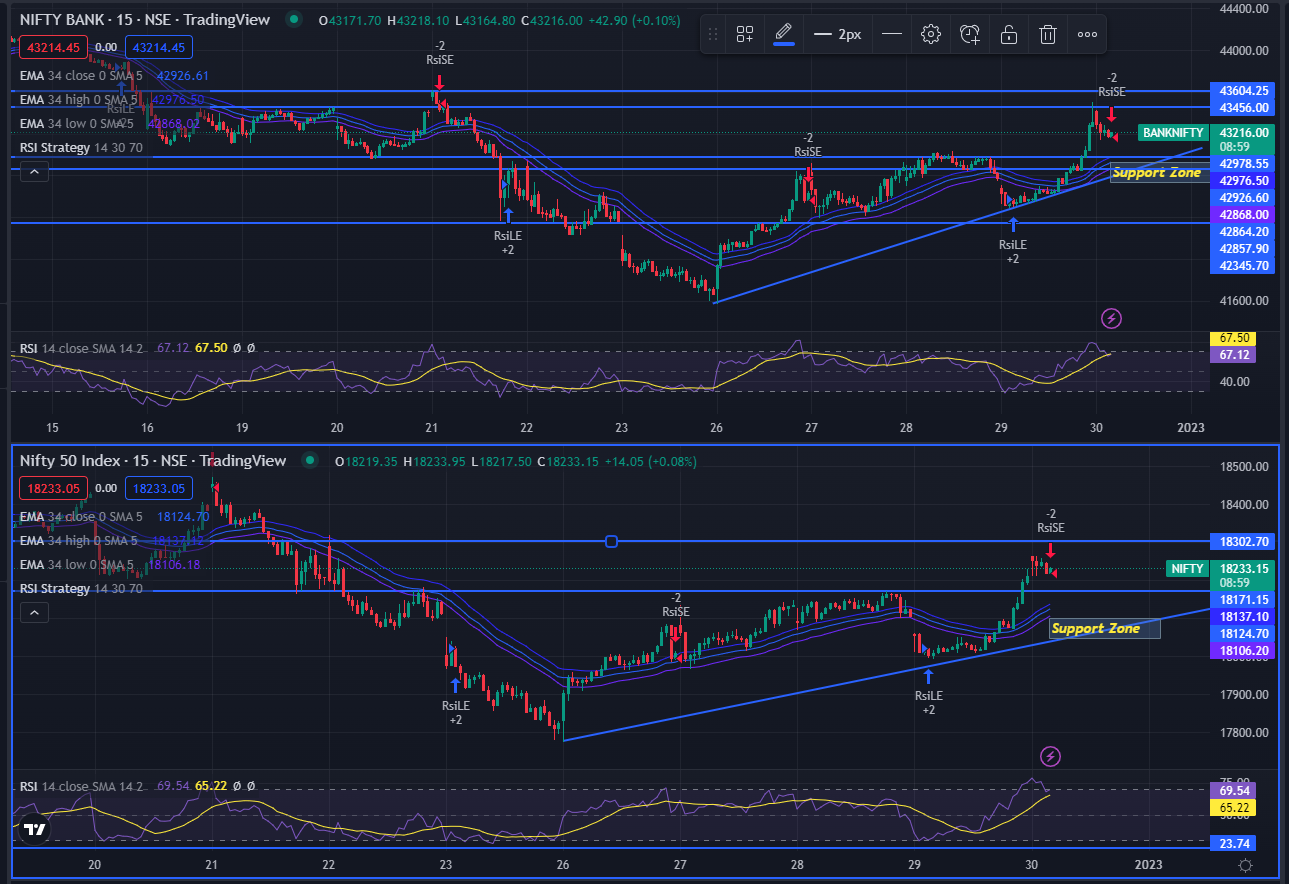Click the green market status dot on NIFTY BANK
The width and height of the screenshot is (1289, 884).
[x=292, y=19]
